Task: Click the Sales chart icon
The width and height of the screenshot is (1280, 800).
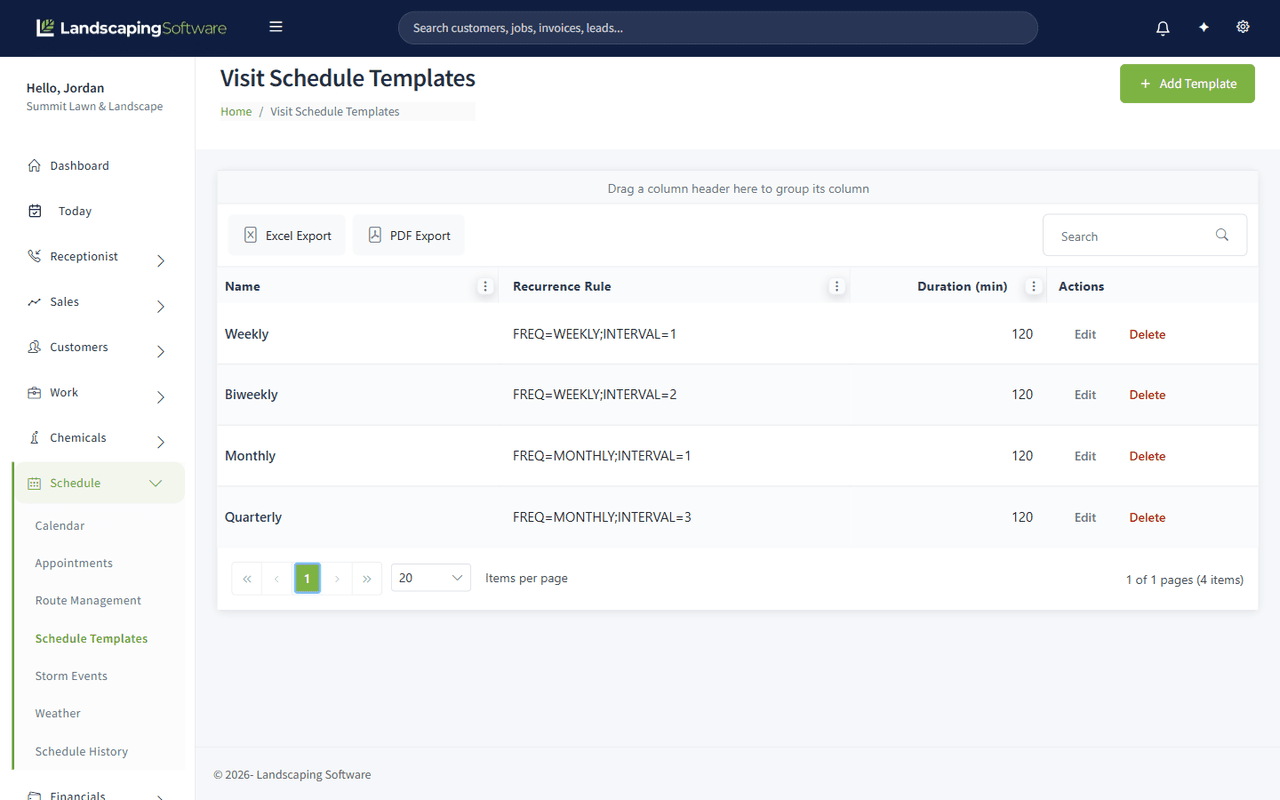Action: (35, 302)
